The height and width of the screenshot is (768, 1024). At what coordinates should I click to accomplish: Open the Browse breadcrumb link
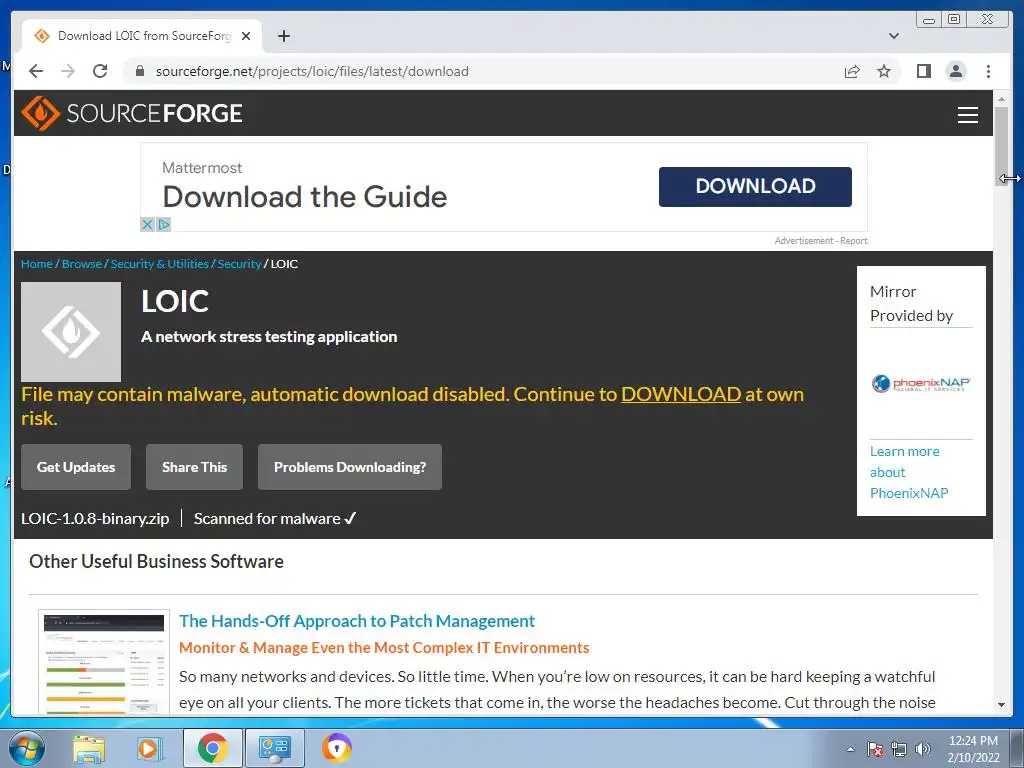pyautogui.click(x=82, y=264)
